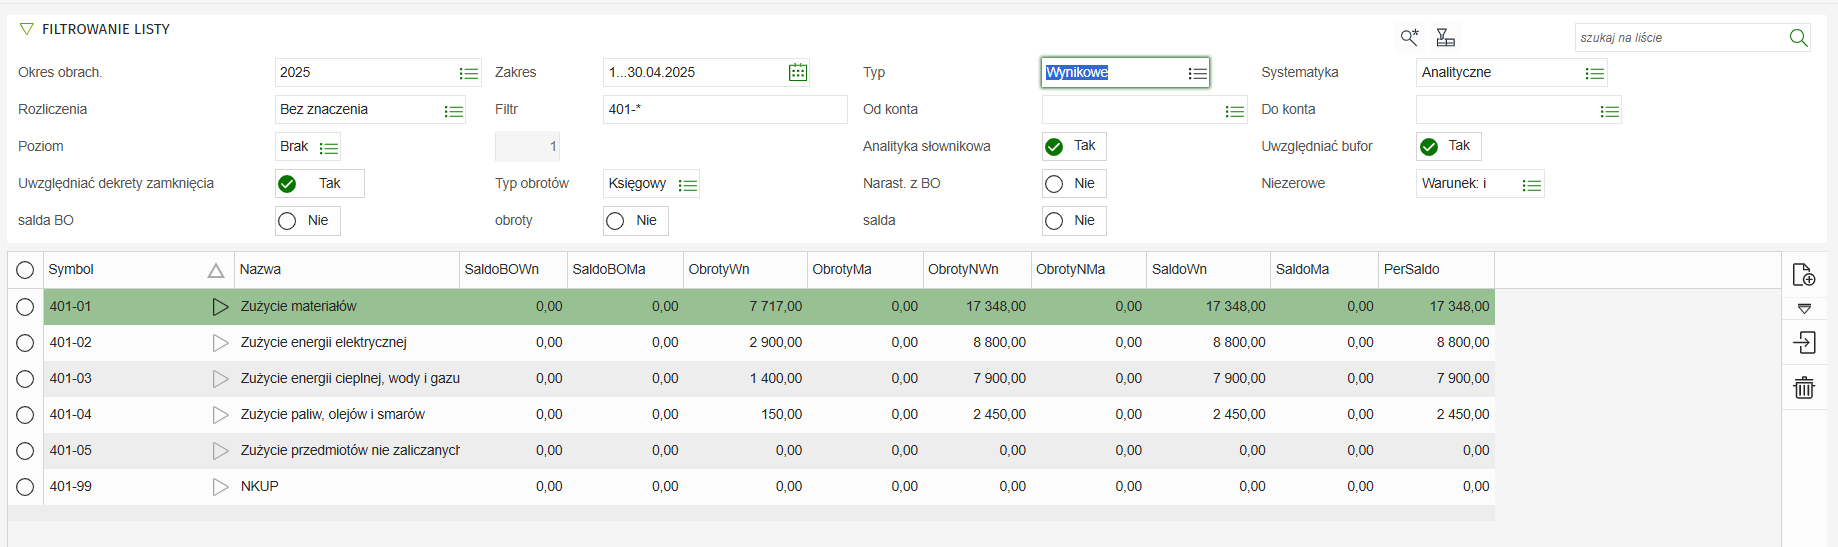The image size is (1838, 547).
Task: Click the delete trash can icon
Action: click(x=1804, y=388)
